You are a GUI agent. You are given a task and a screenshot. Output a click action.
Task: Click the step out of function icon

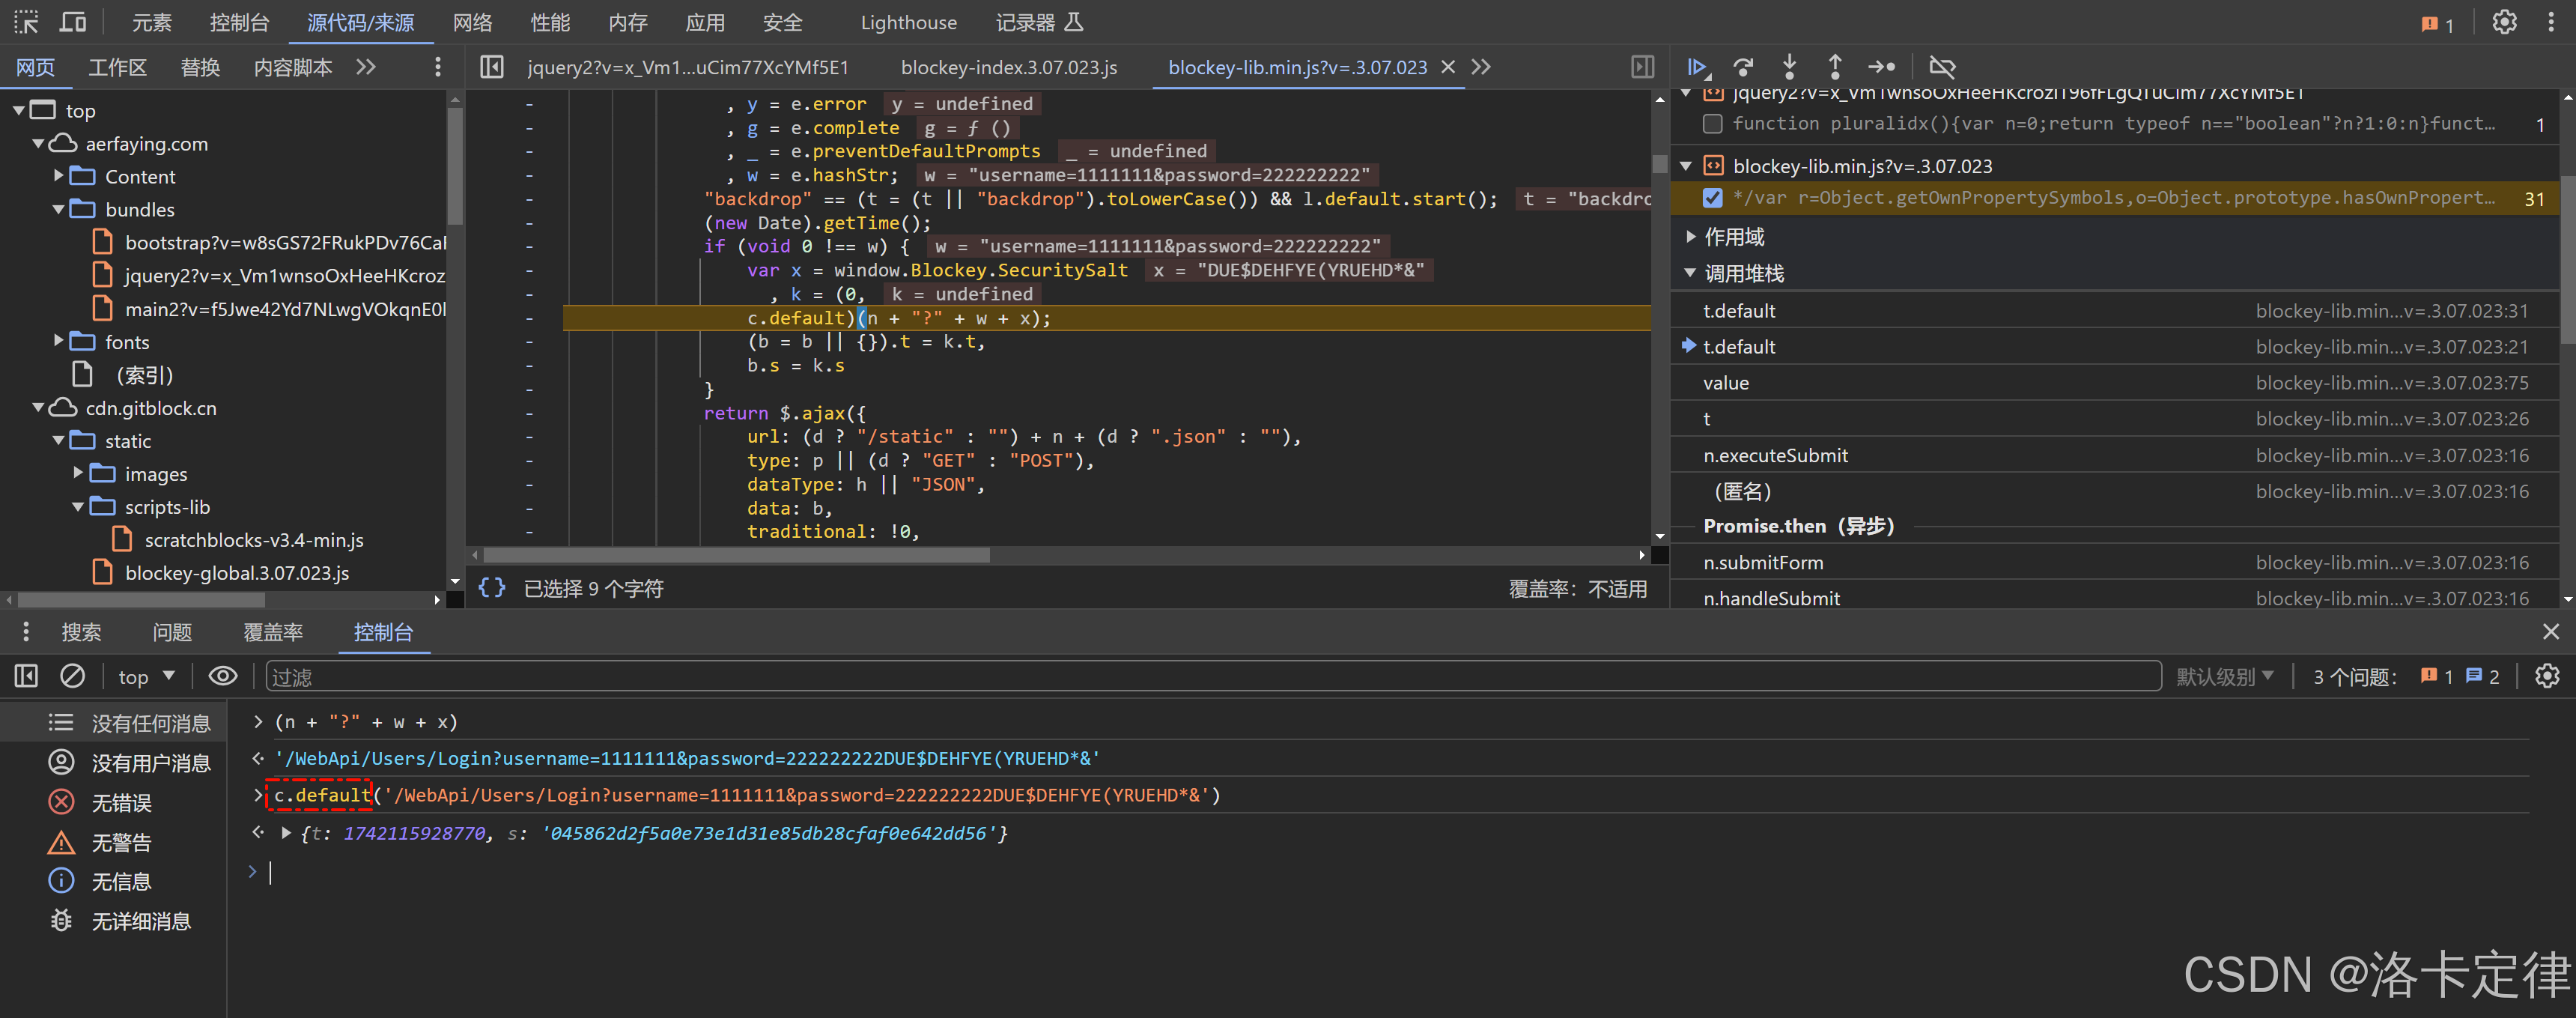click(x=1835, y=67)
